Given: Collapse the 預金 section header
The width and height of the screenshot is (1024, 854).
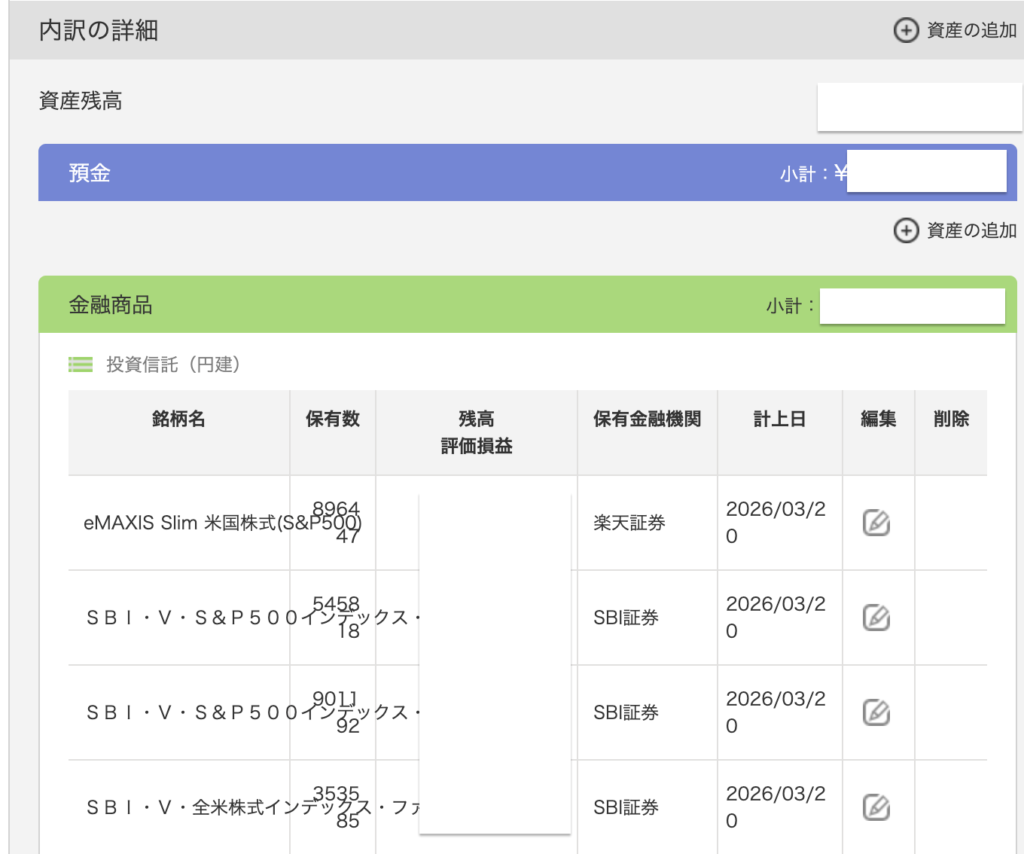Looking at the screenshot, I should 90,173.
